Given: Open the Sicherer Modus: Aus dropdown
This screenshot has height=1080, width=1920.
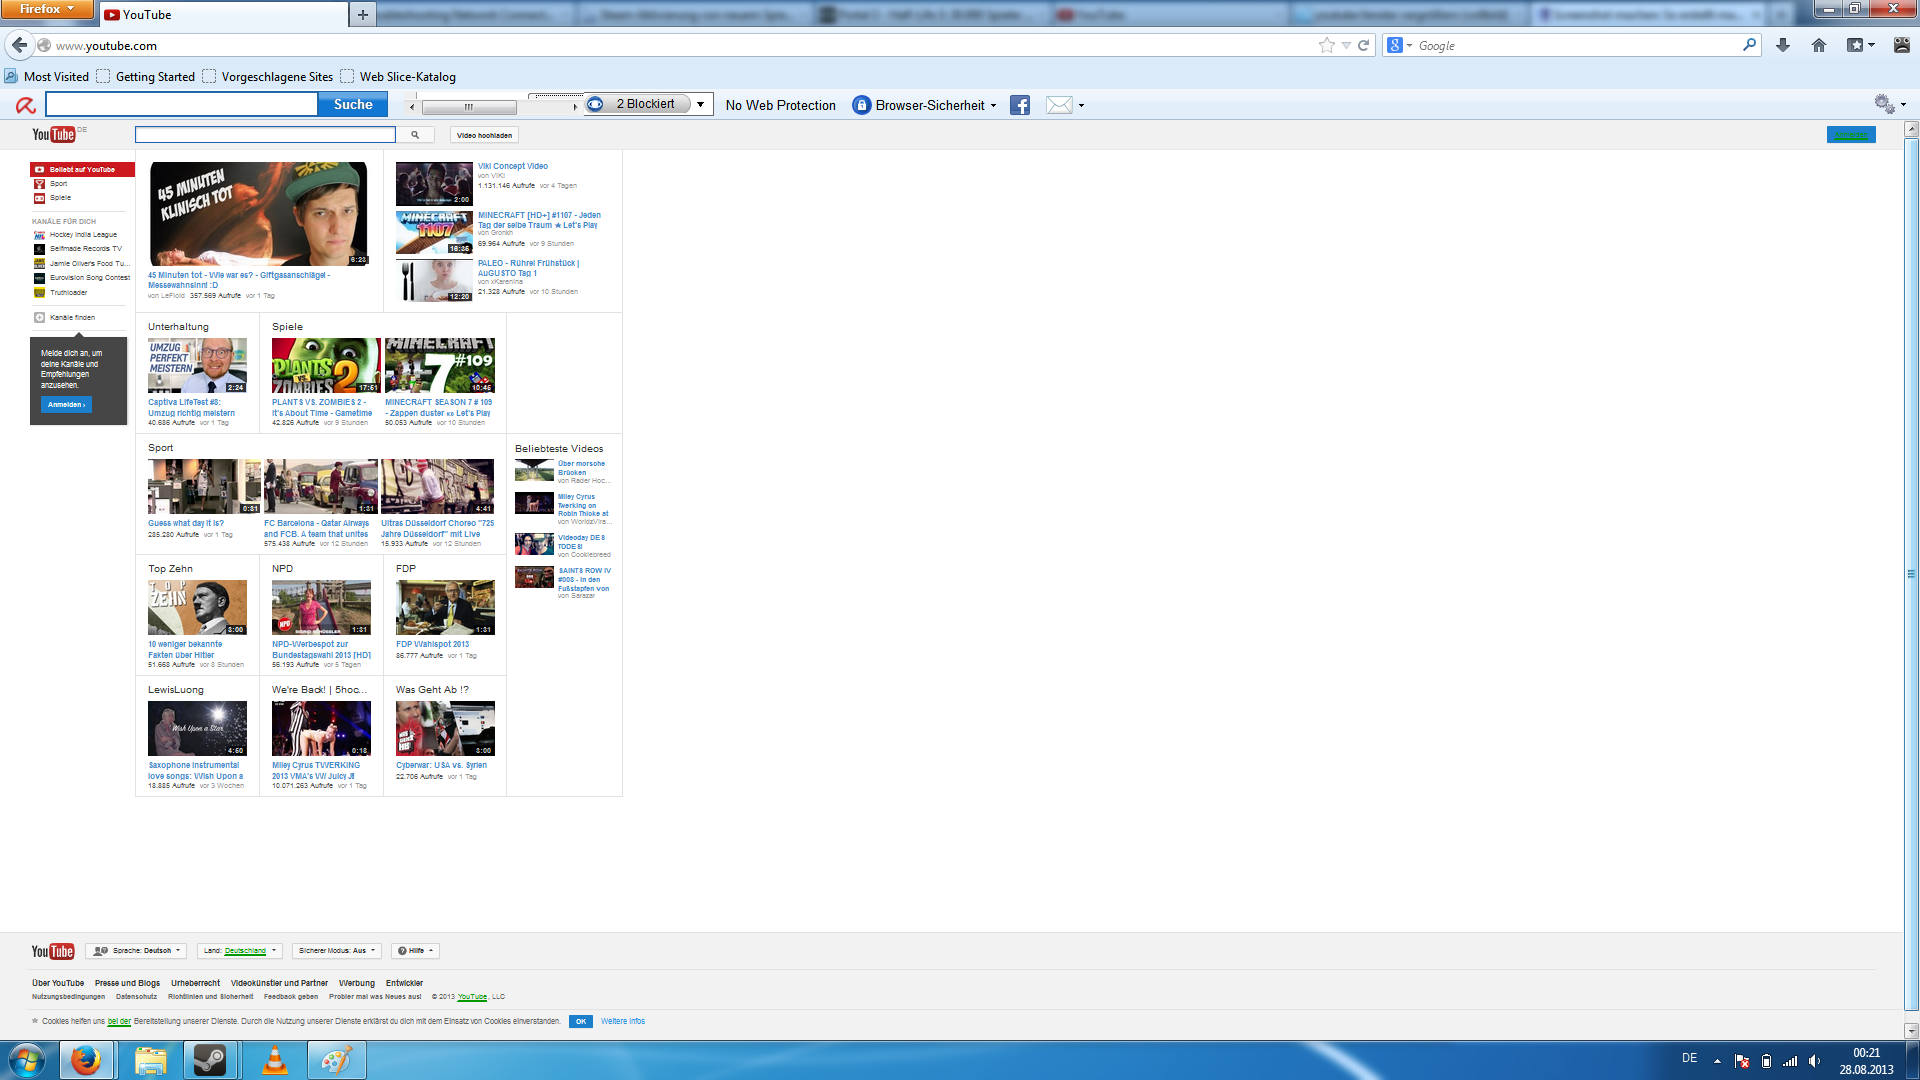Looking at the screenshot, I should click(337, 951).
